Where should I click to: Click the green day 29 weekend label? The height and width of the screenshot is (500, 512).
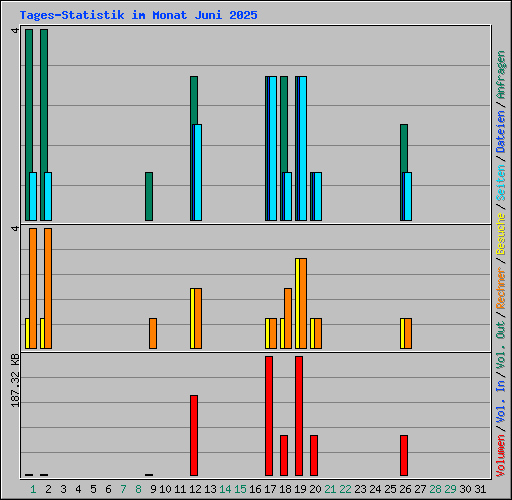[450, 489]
